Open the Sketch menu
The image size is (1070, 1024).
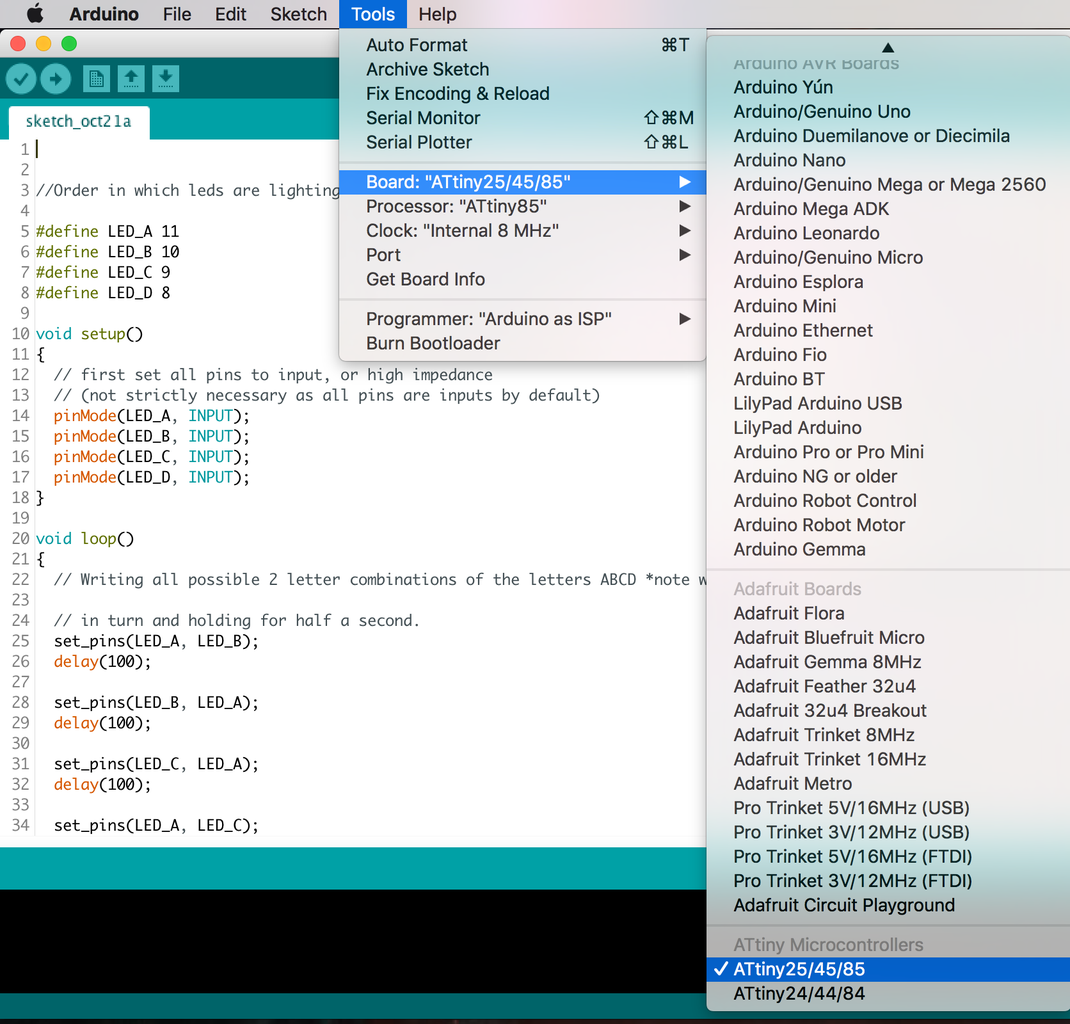(x=297, y=14)
